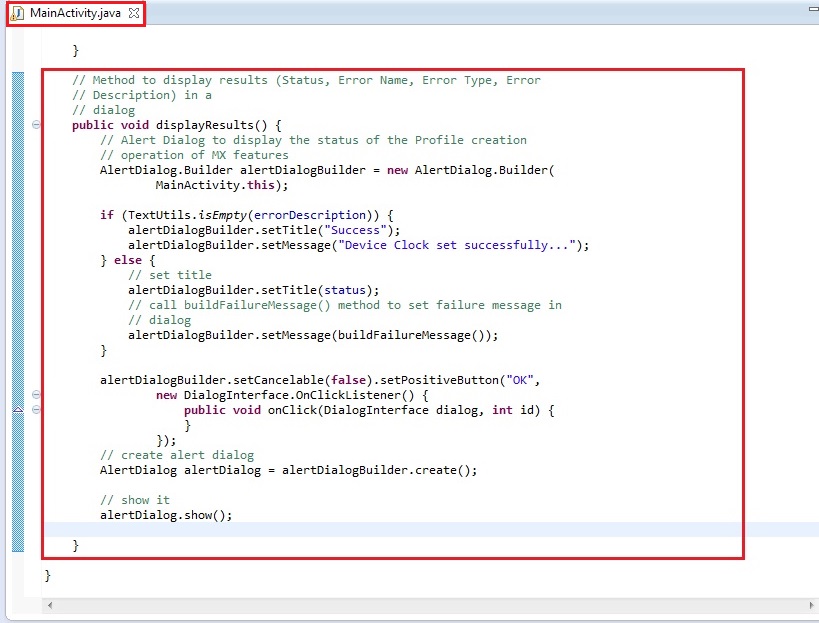Viewport: 819px width, 623px height.
Task: Collapse the new DialogInterface.OnClickListener block
Action: (x=37, y=395)
